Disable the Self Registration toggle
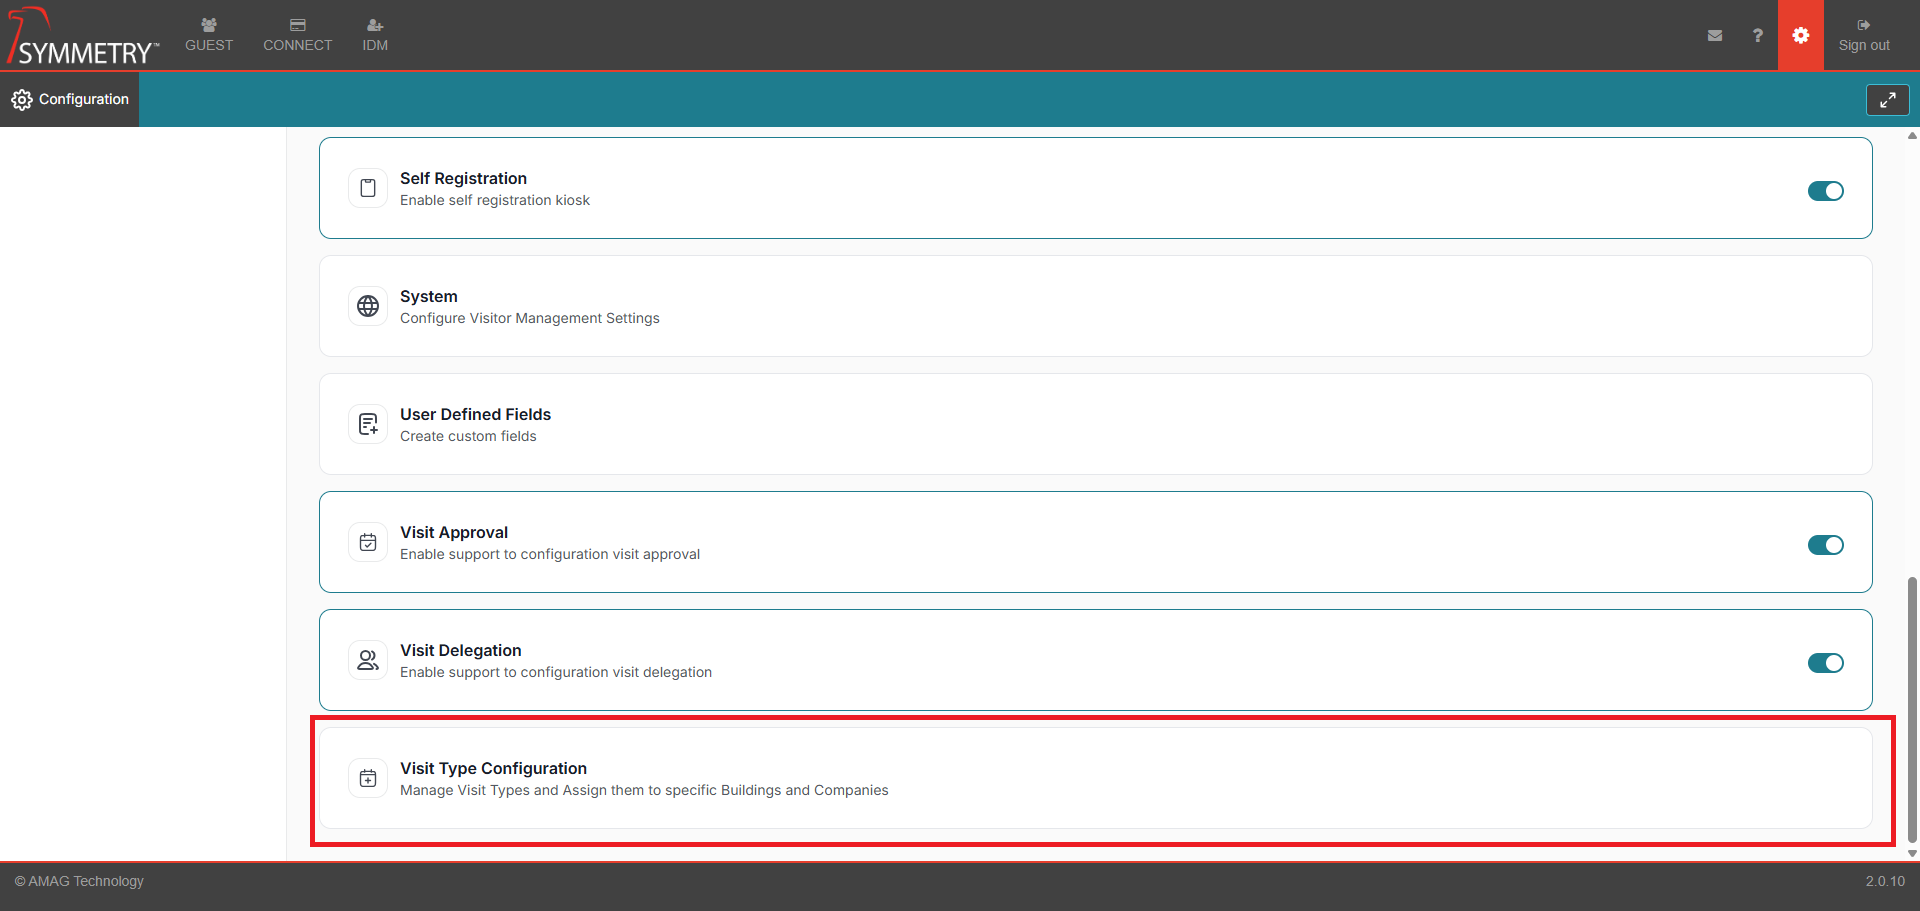1920x911 pixels. 1825,191
